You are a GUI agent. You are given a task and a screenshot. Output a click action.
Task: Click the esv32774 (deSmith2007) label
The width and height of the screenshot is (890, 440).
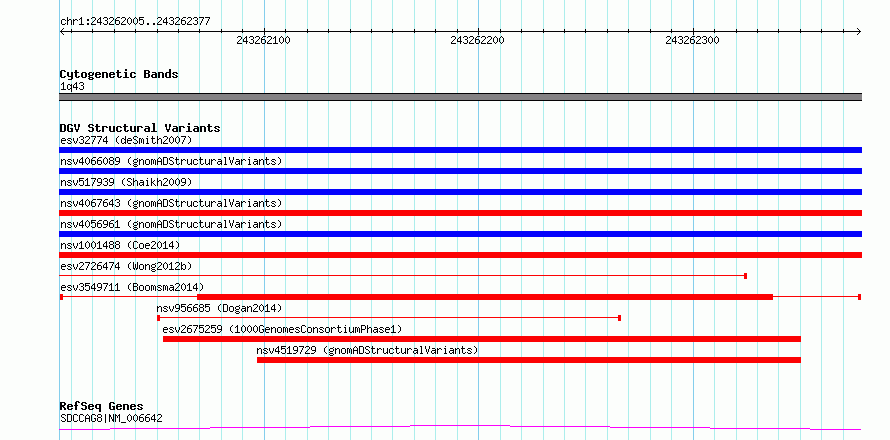(x=126, y=140)
